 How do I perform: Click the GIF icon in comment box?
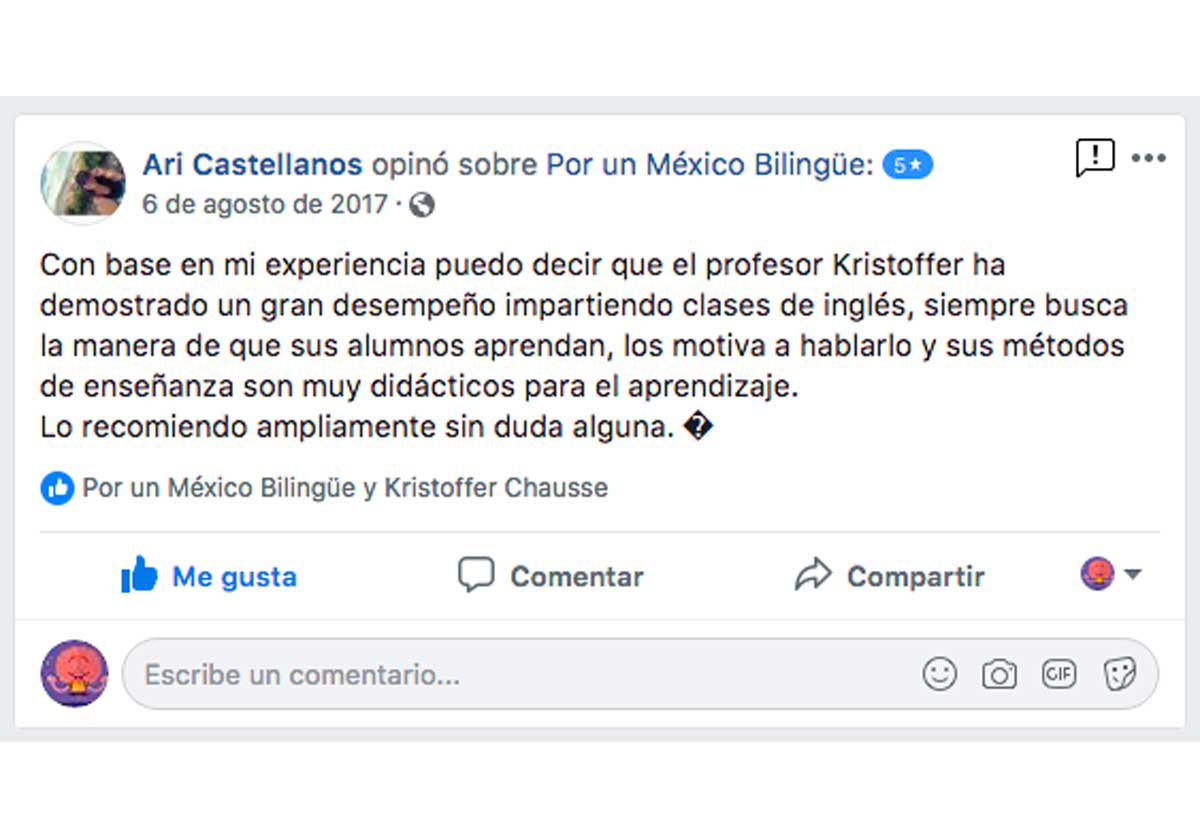tap(1059, 675)
